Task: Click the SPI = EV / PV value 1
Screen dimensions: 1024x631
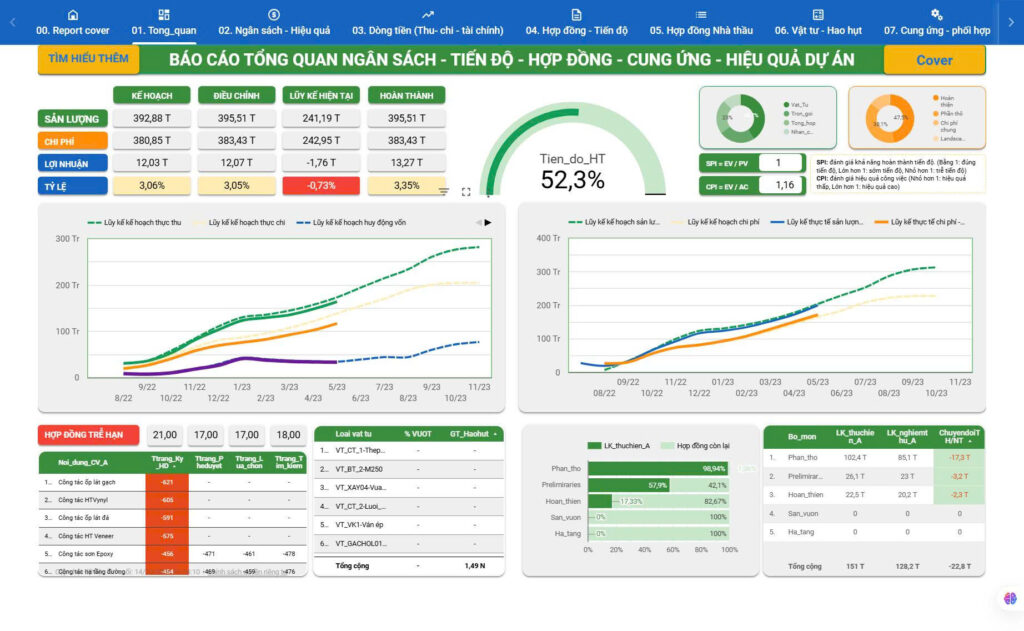Action: [x=778, y=163]
